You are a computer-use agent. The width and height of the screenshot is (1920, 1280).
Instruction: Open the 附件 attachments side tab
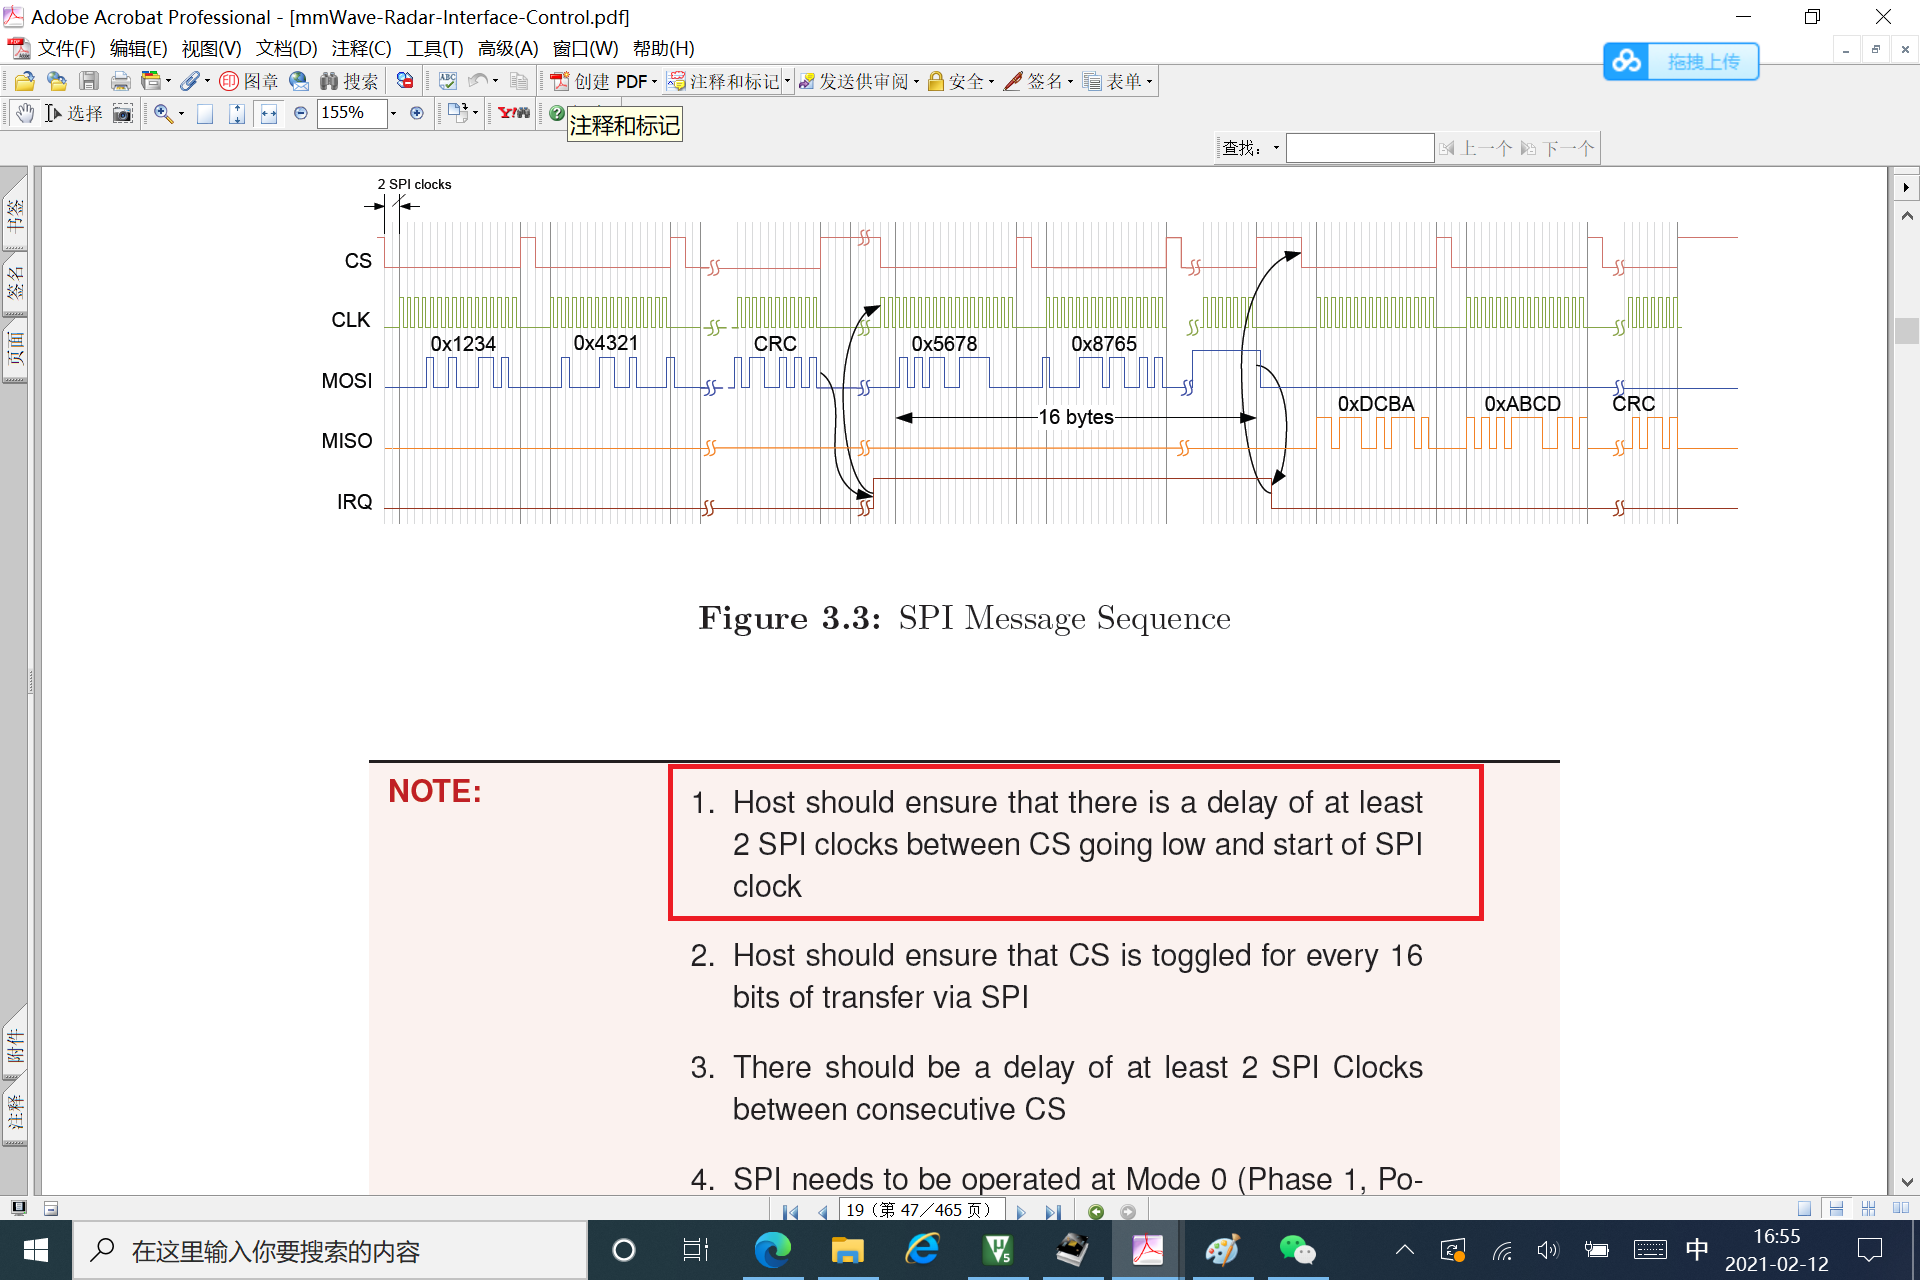15,1046
